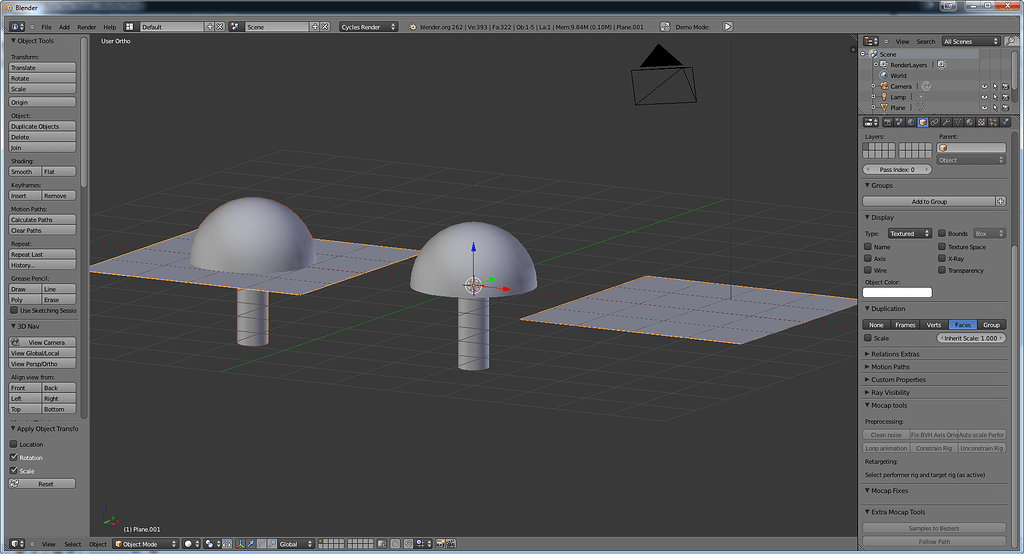Open the World properties tab icon
Viewport: 1024px width, 554px height.
911,122
